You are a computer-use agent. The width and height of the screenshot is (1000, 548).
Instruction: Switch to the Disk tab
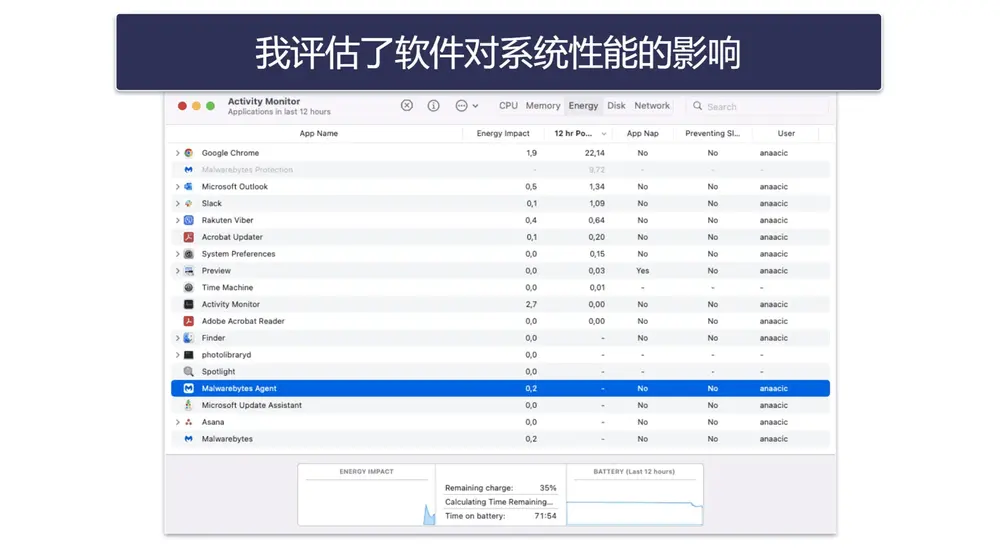[616, 106]
